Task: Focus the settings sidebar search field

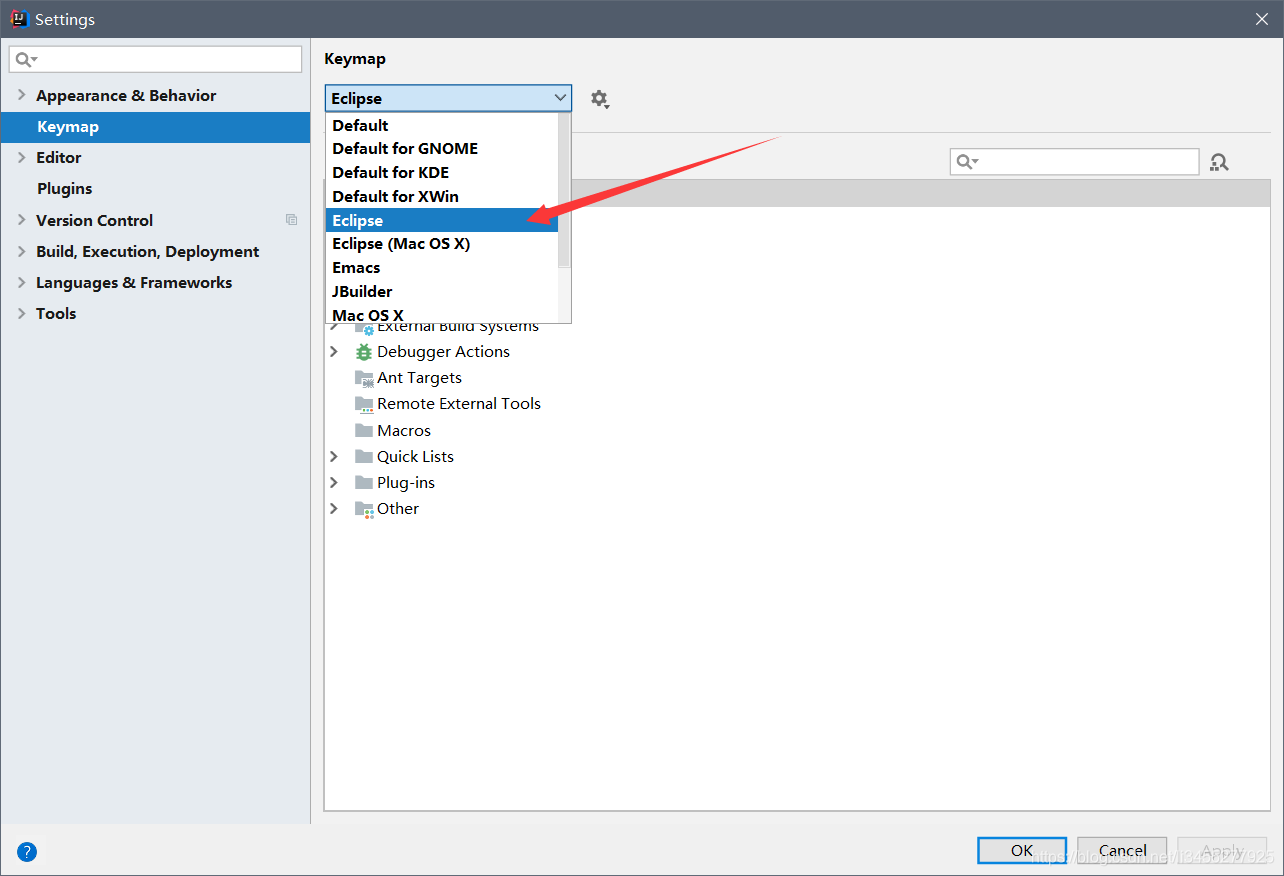Action: coord(155,59)
